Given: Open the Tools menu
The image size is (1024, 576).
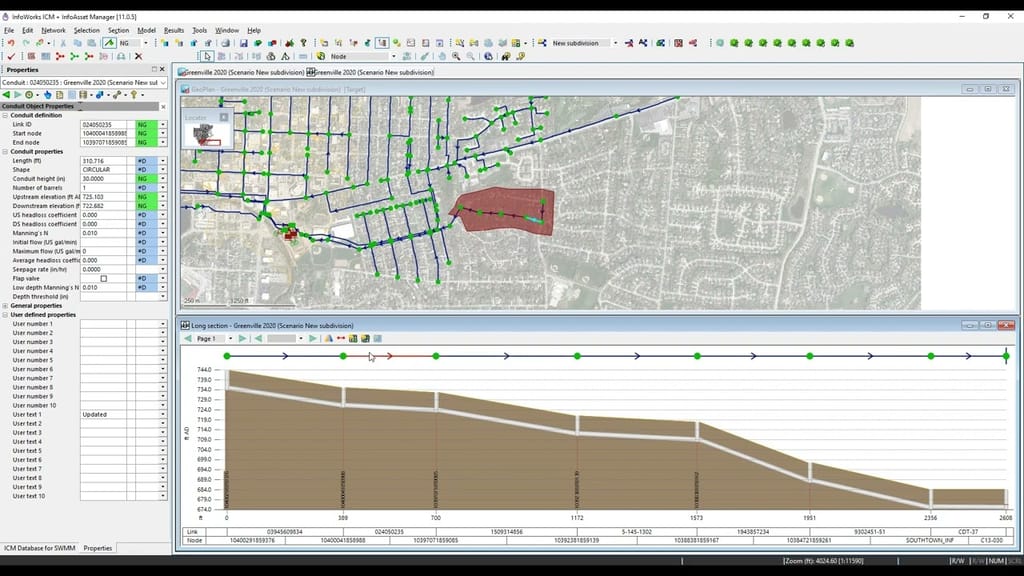Looking at the screenshot, I should point(199,30).
